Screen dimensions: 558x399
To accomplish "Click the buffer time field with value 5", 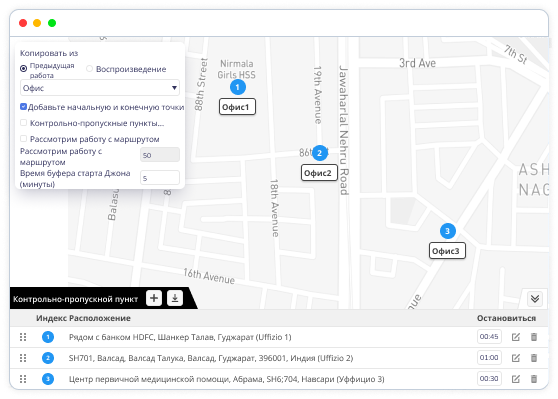I will pyautogui.click(x=160, y=178).
